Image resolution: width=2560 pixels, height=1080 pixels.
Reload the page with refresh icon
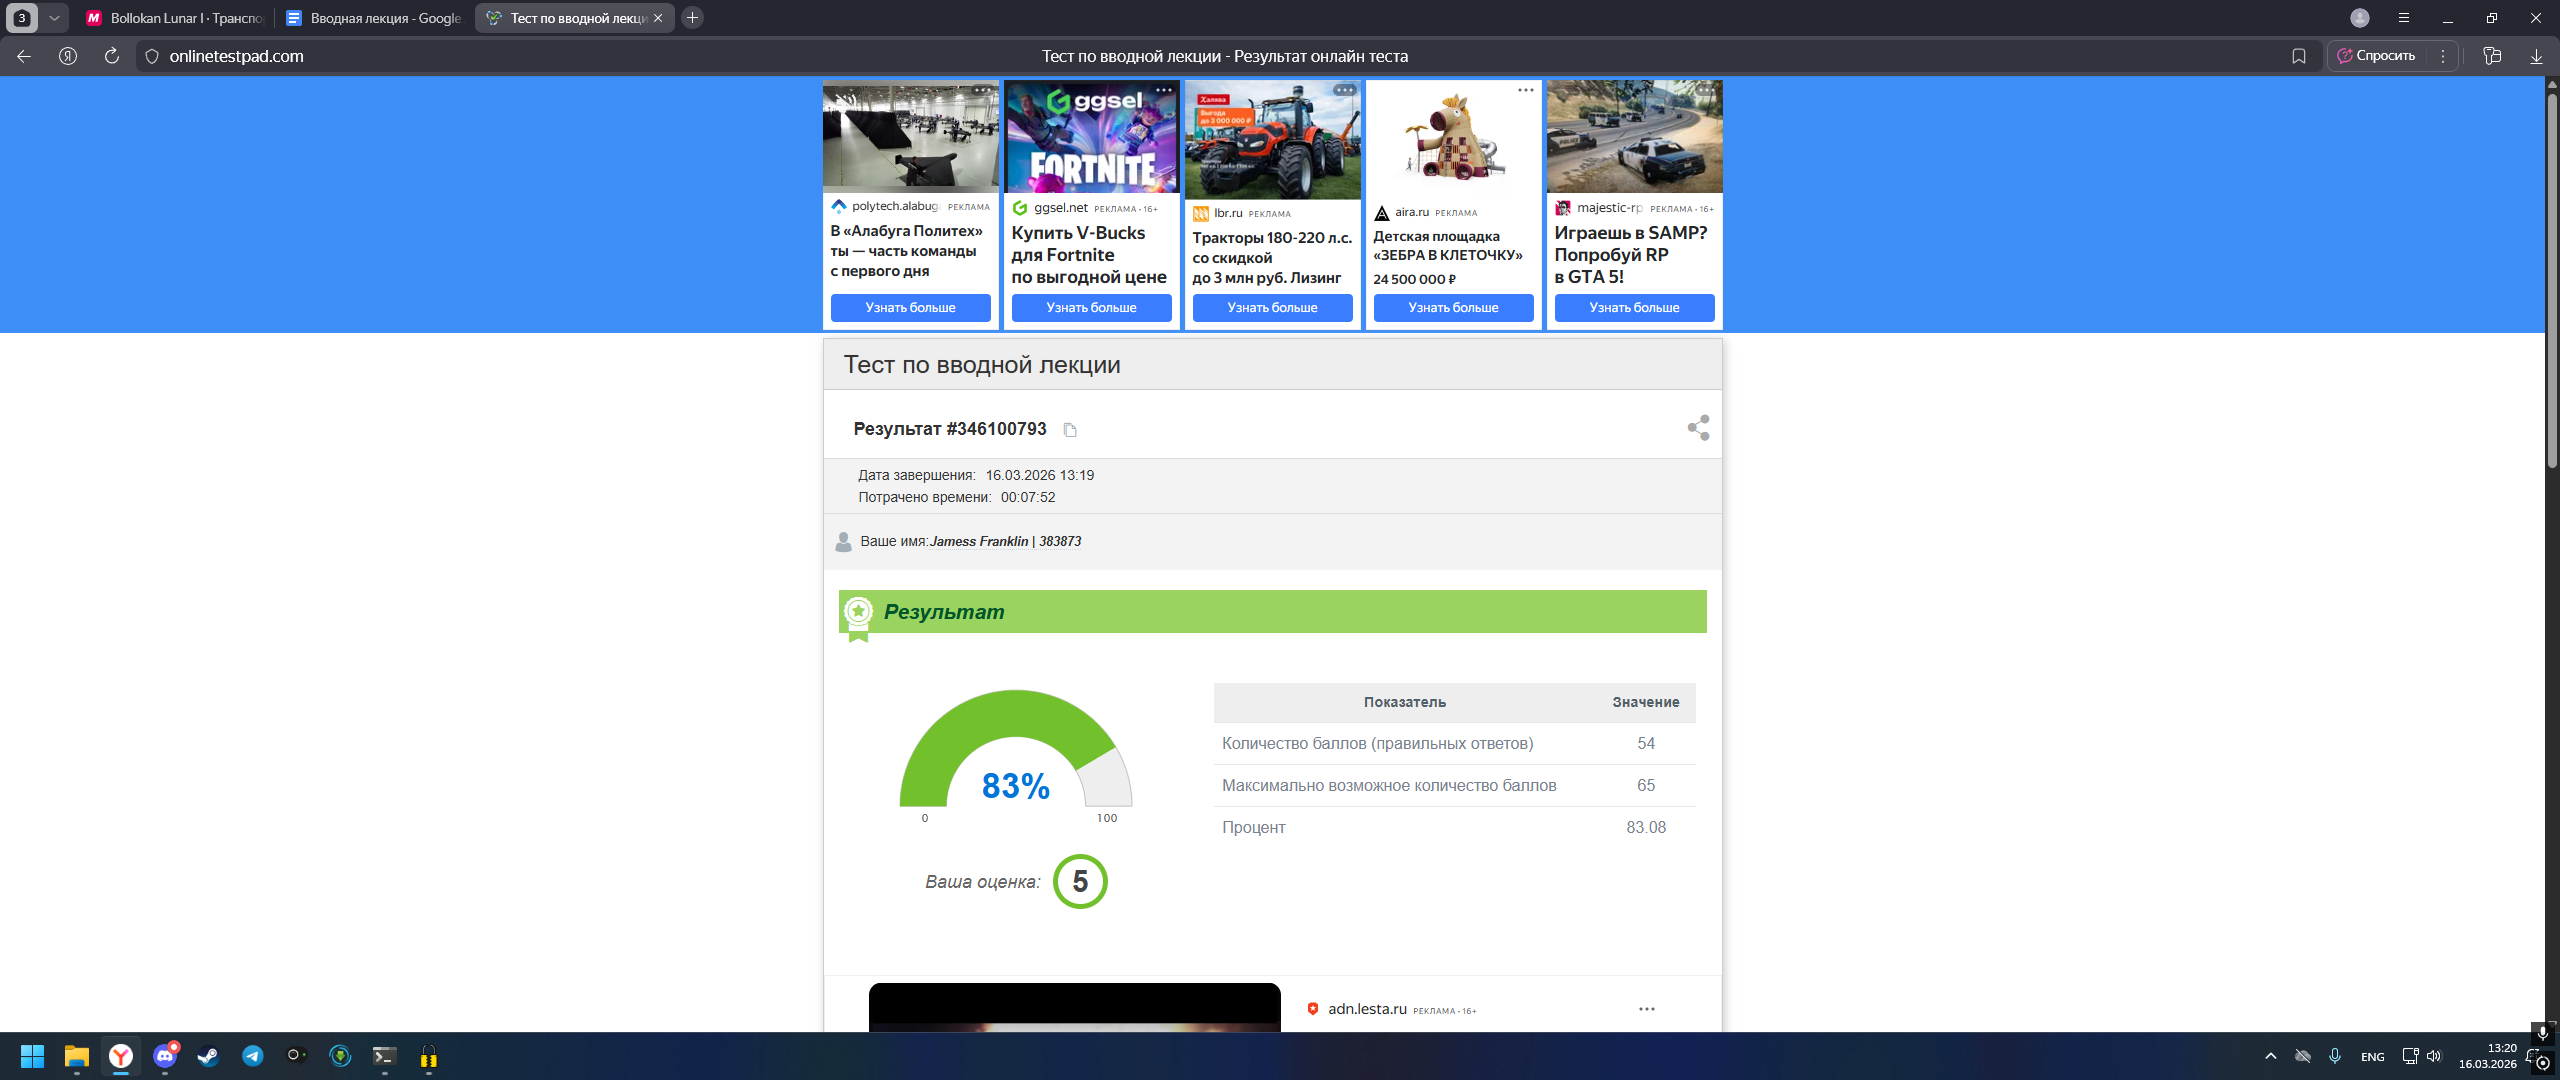point(112,56)
